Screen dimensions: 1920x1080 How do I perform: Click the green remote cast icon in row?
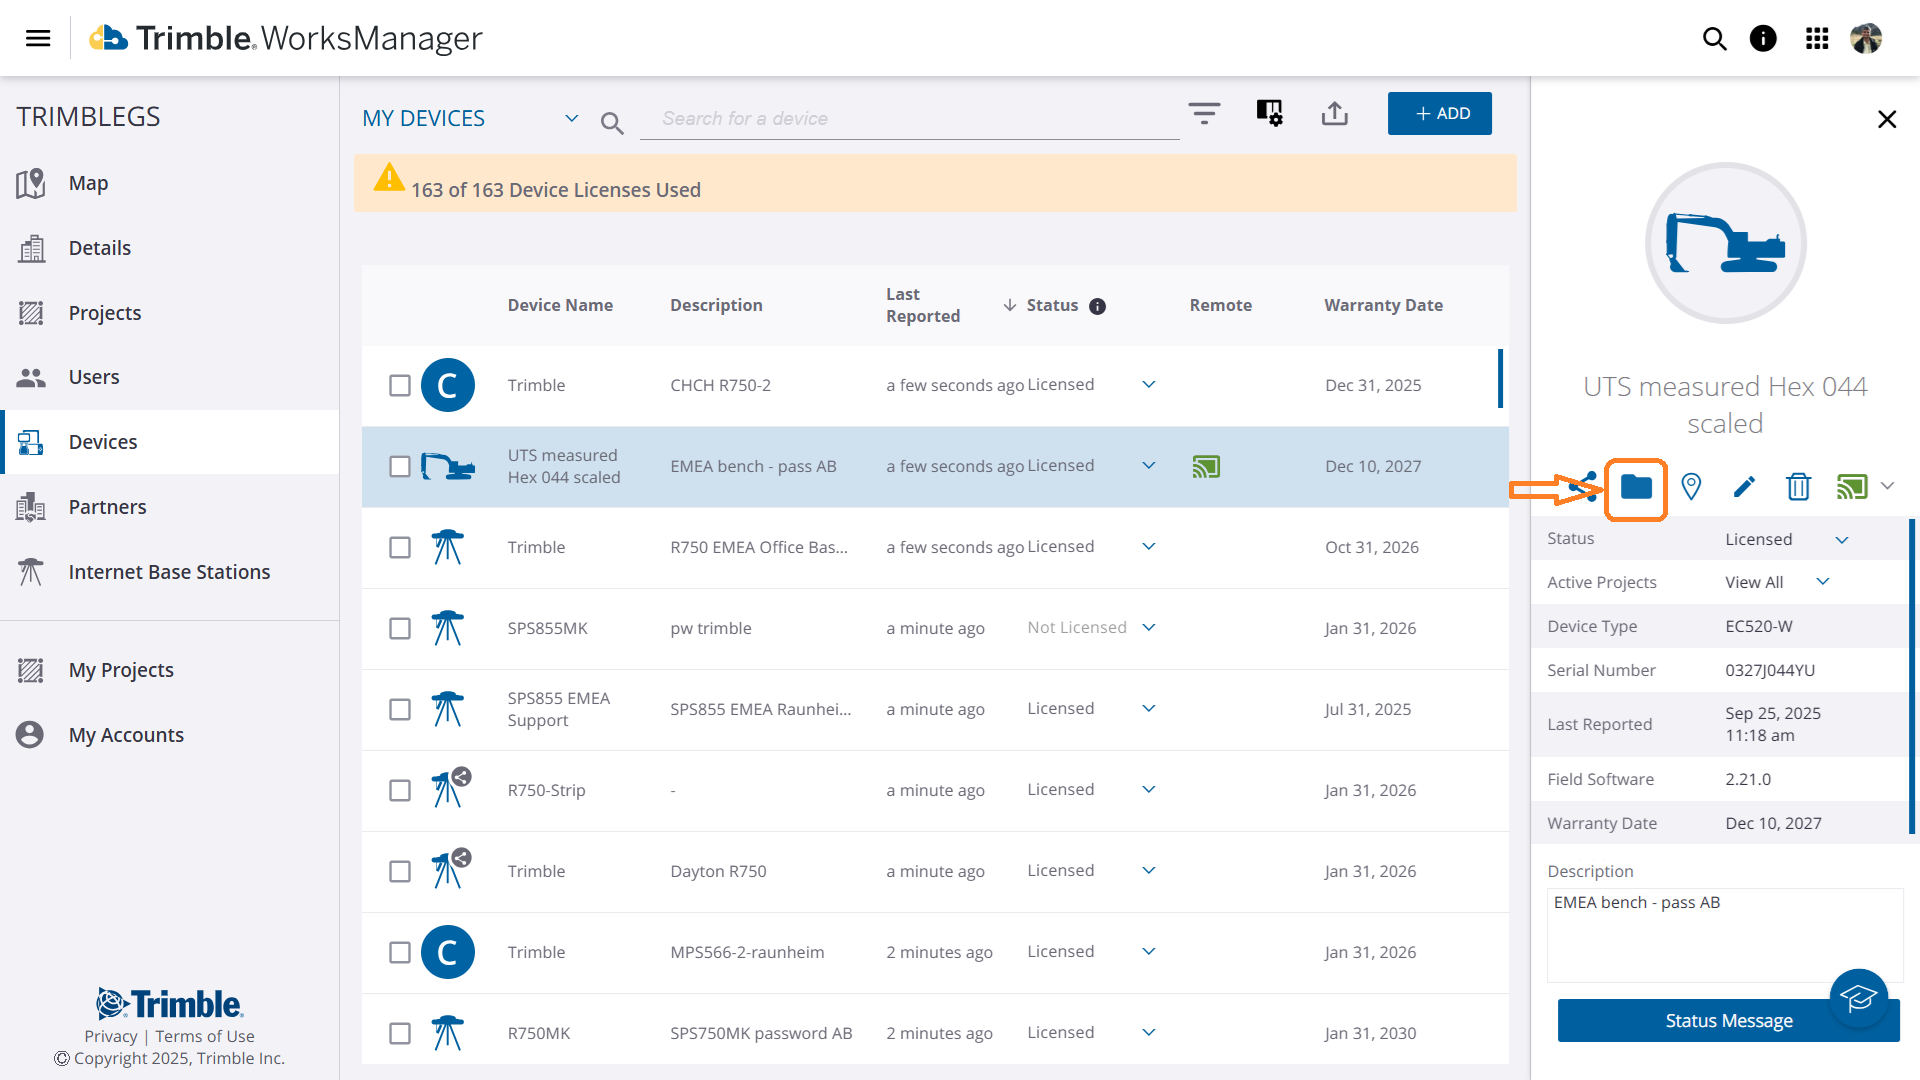(1206, 466)
